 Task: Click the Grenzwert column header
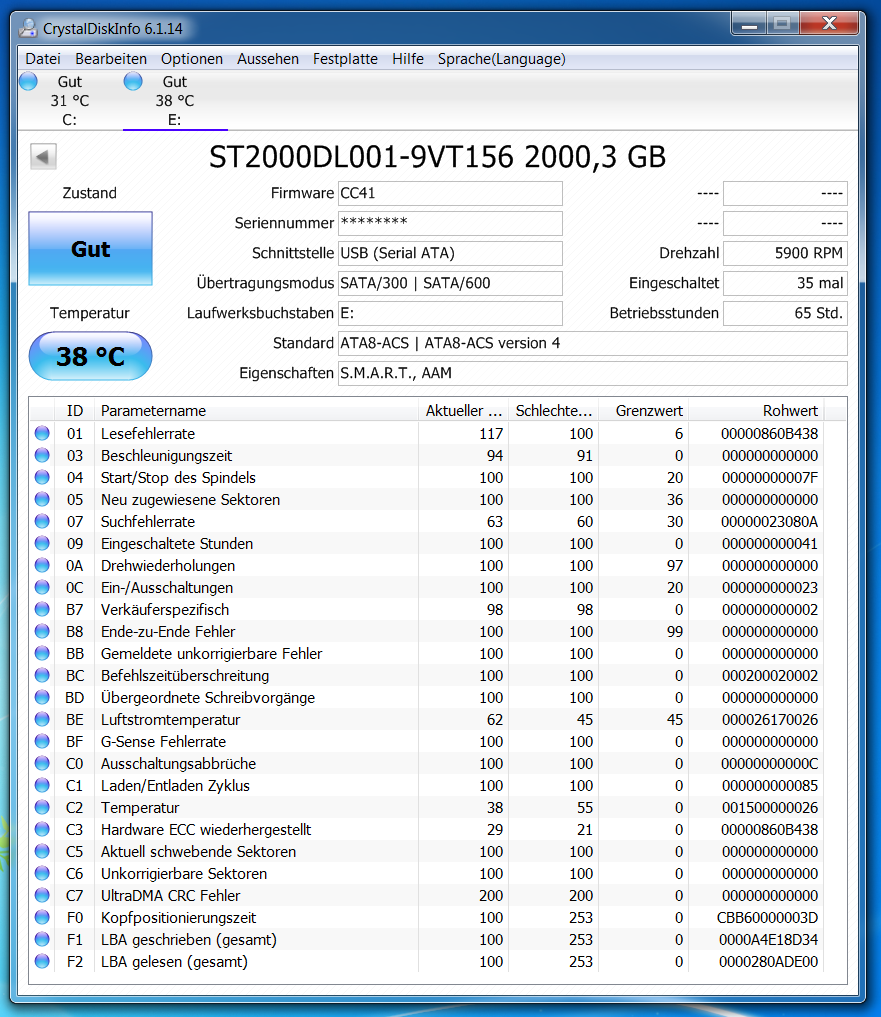point(644,411)
